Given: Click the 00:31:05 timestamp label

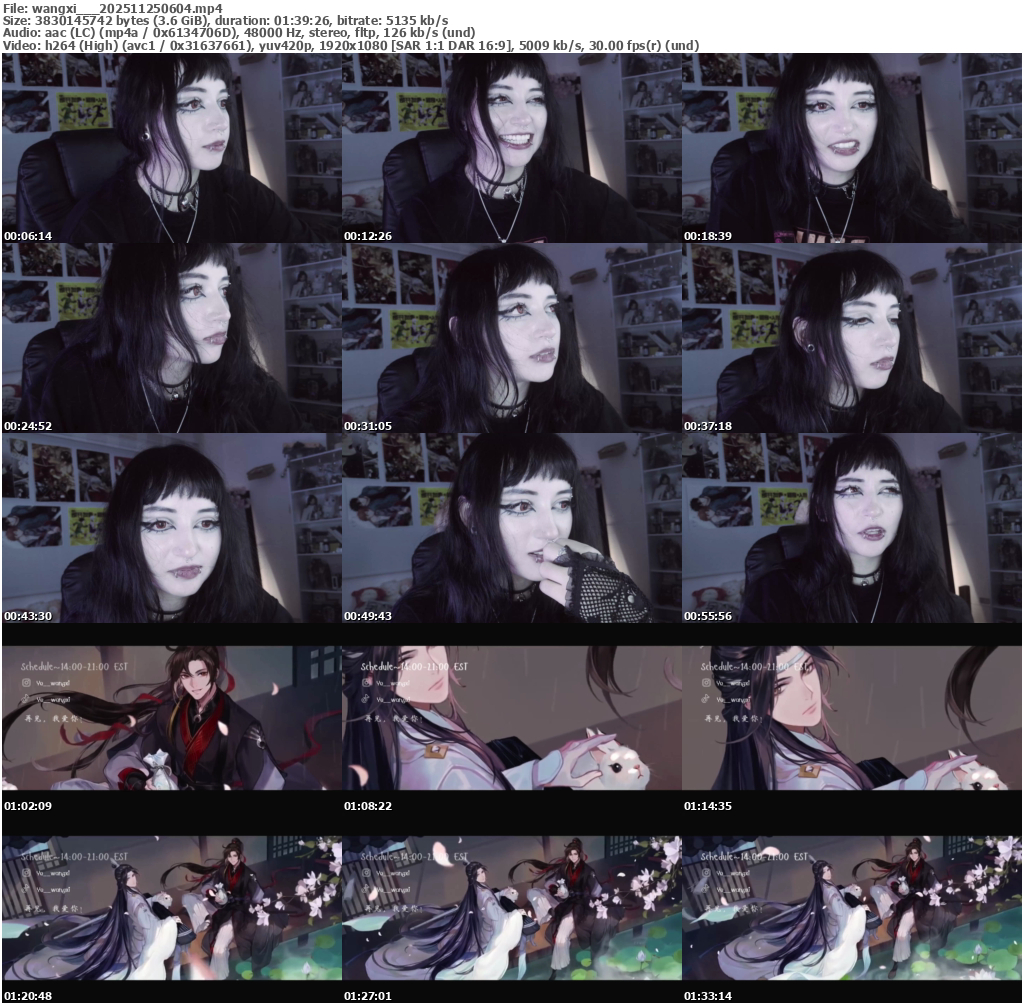Looking at the screenshot, I should point(368,426).
